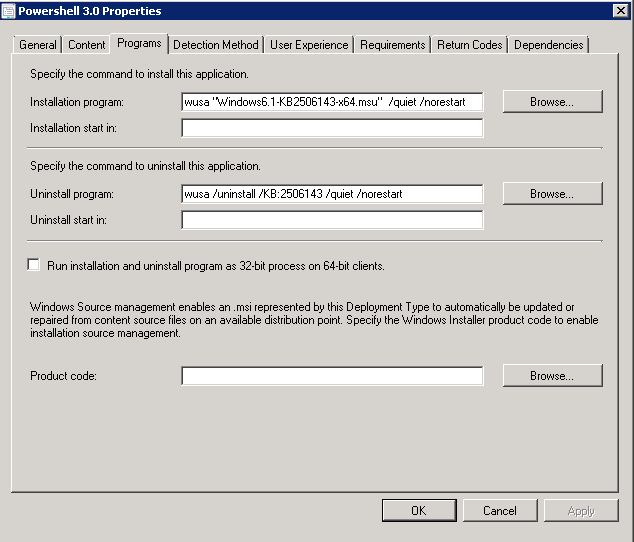Click the properties icon in title bar

point(8,11)
